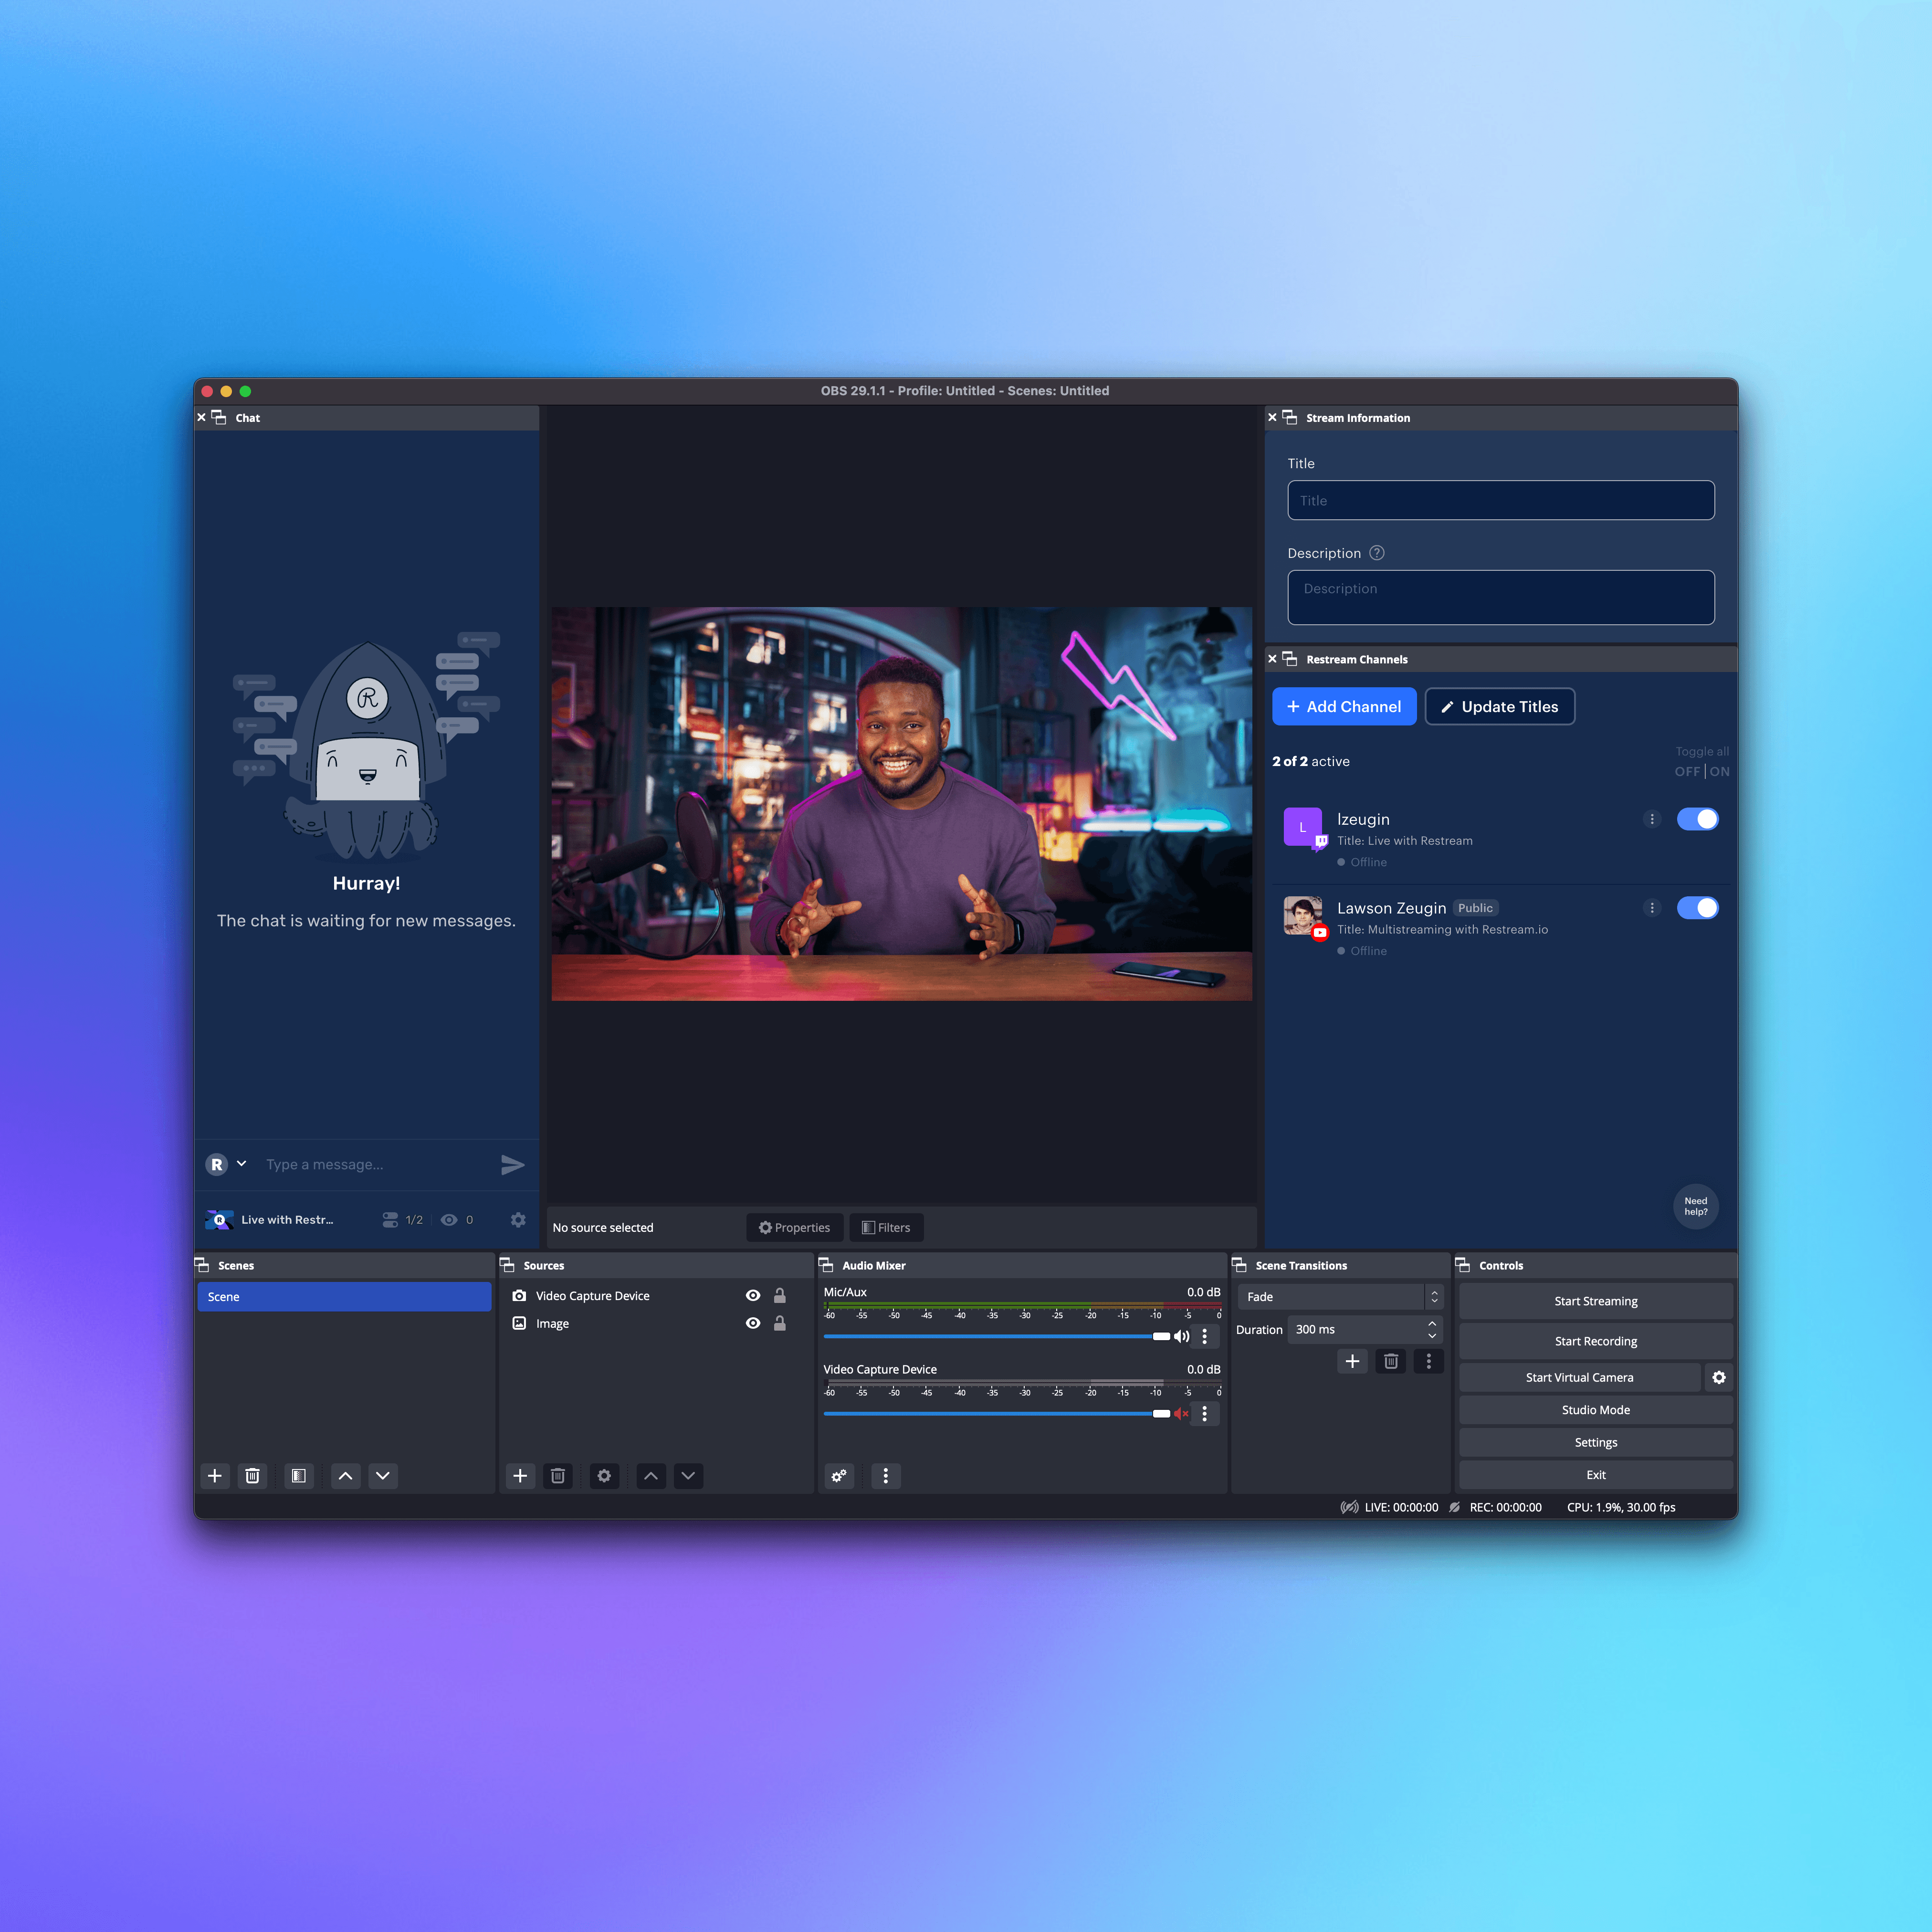This screenshot has height=1932, width=1932.
Task: Toggle off the lzeugin channel switch
Action: [x=1697, y=819]
